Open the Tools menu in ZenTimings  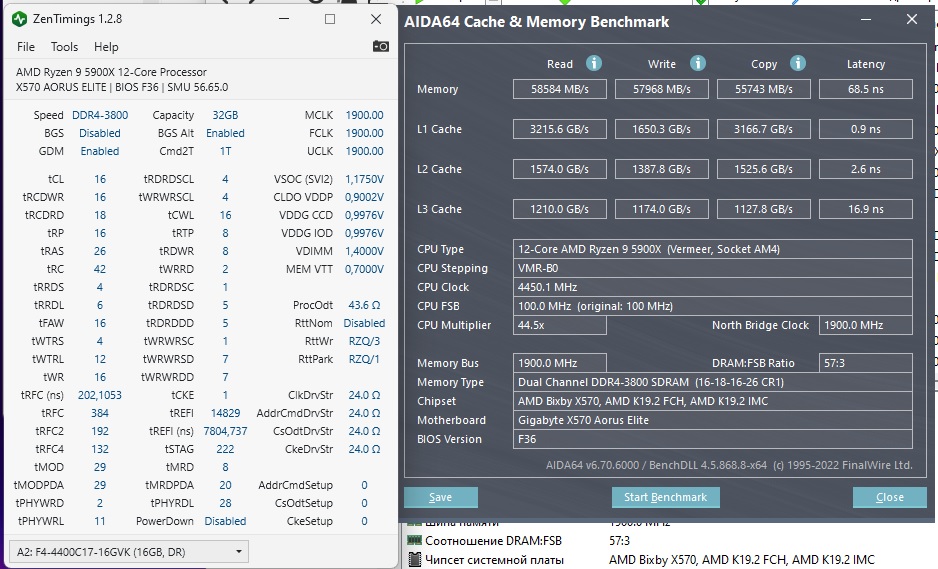tap(64, 47)
